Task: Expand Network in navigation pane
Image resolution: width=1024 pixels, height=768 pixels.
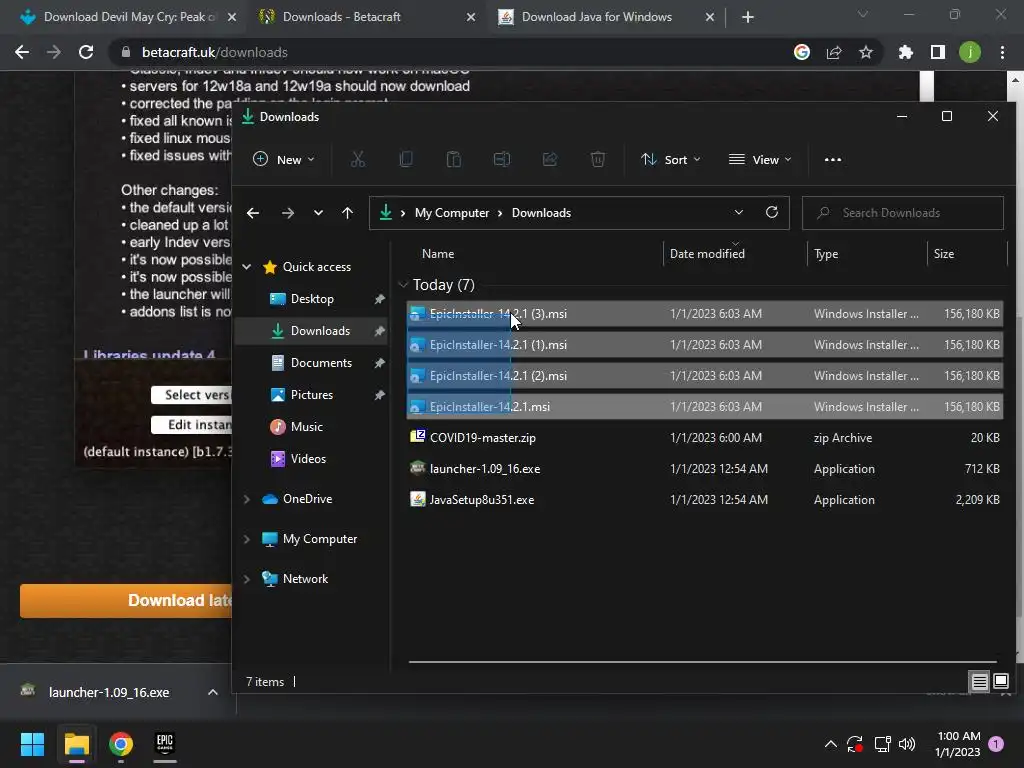Action: point(247,579)
